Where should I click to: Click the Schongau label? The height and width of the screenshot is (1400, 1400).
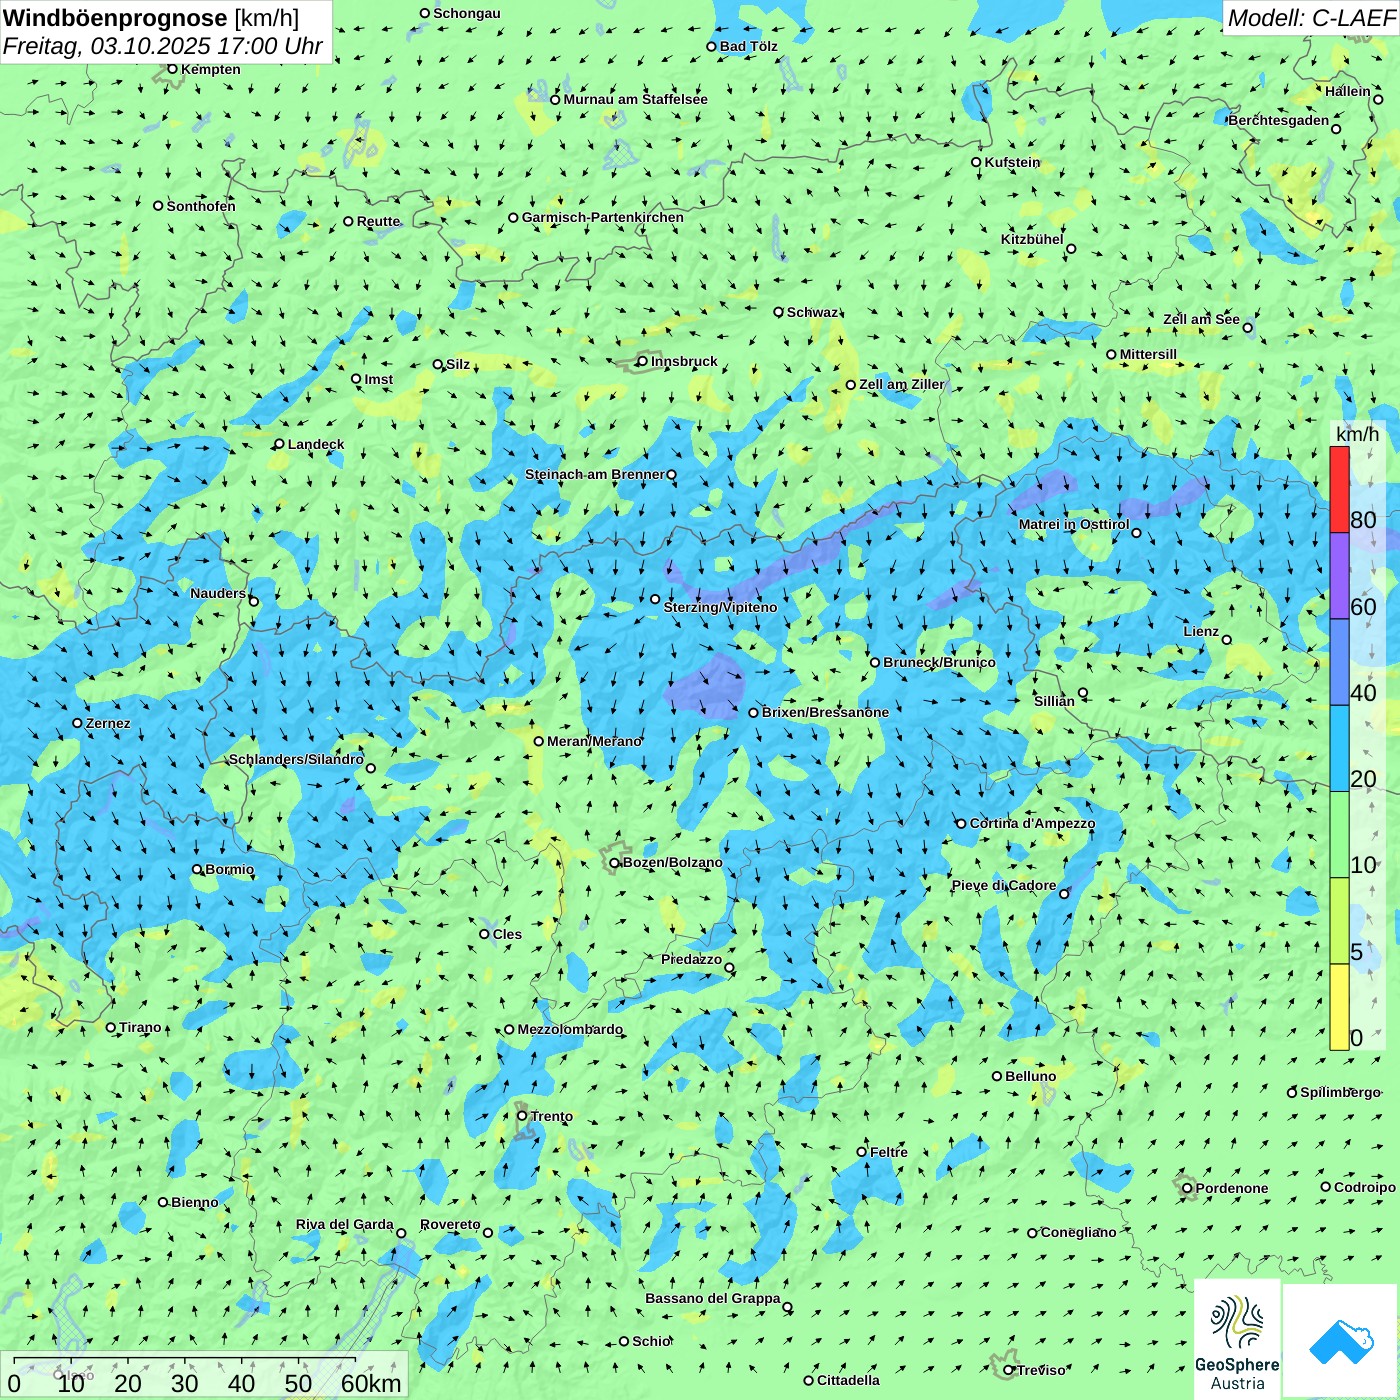tap(467, 13)
